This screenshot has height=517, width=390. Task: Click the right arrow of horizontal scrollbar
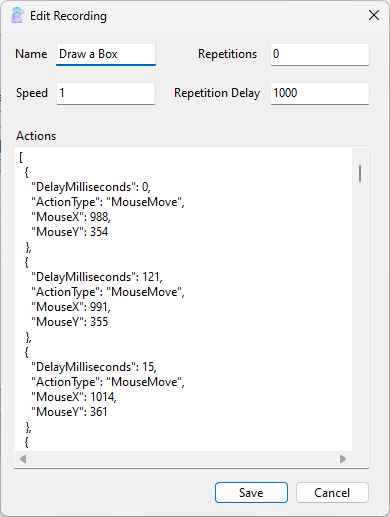(x=343, y=459)
